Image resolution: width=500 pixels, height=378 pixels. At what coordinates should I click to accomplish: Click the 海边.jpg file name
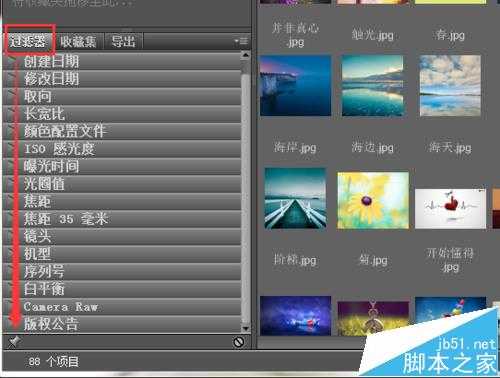click(373, 147)
